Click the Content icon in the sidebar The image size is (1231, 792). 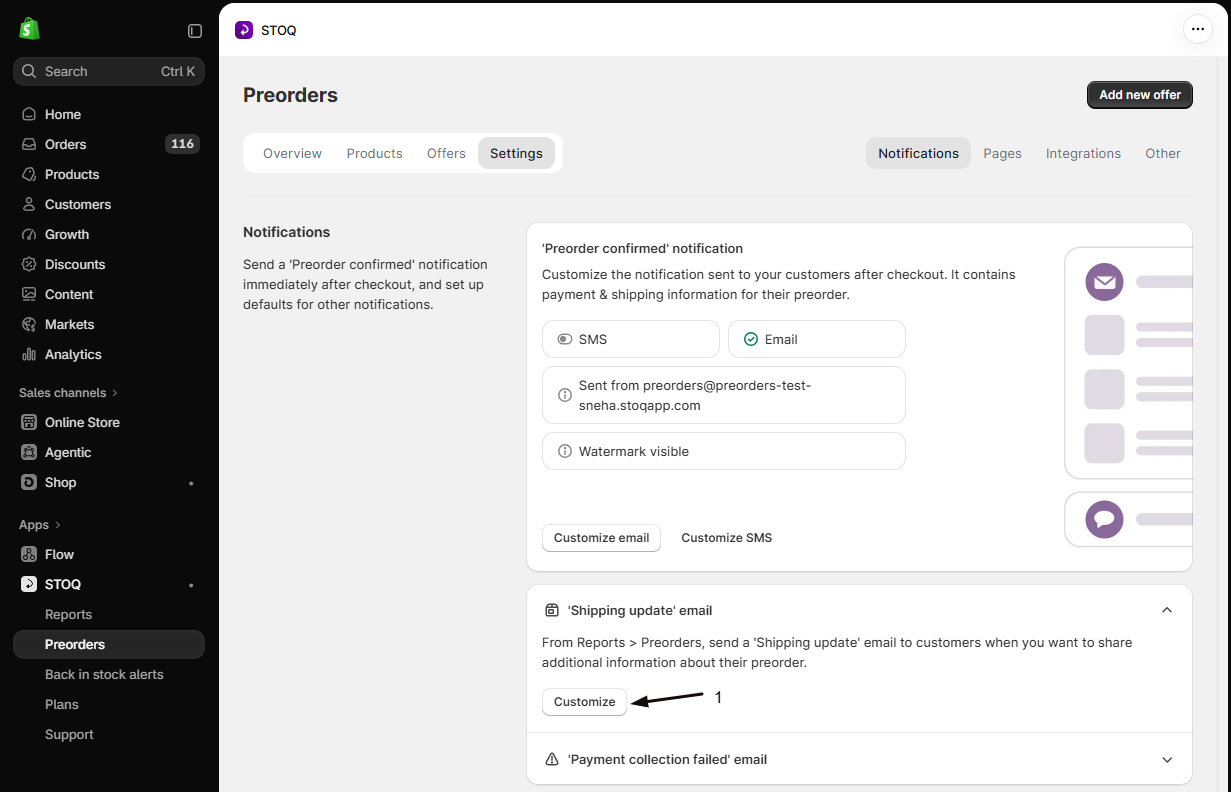click(29, 294)
